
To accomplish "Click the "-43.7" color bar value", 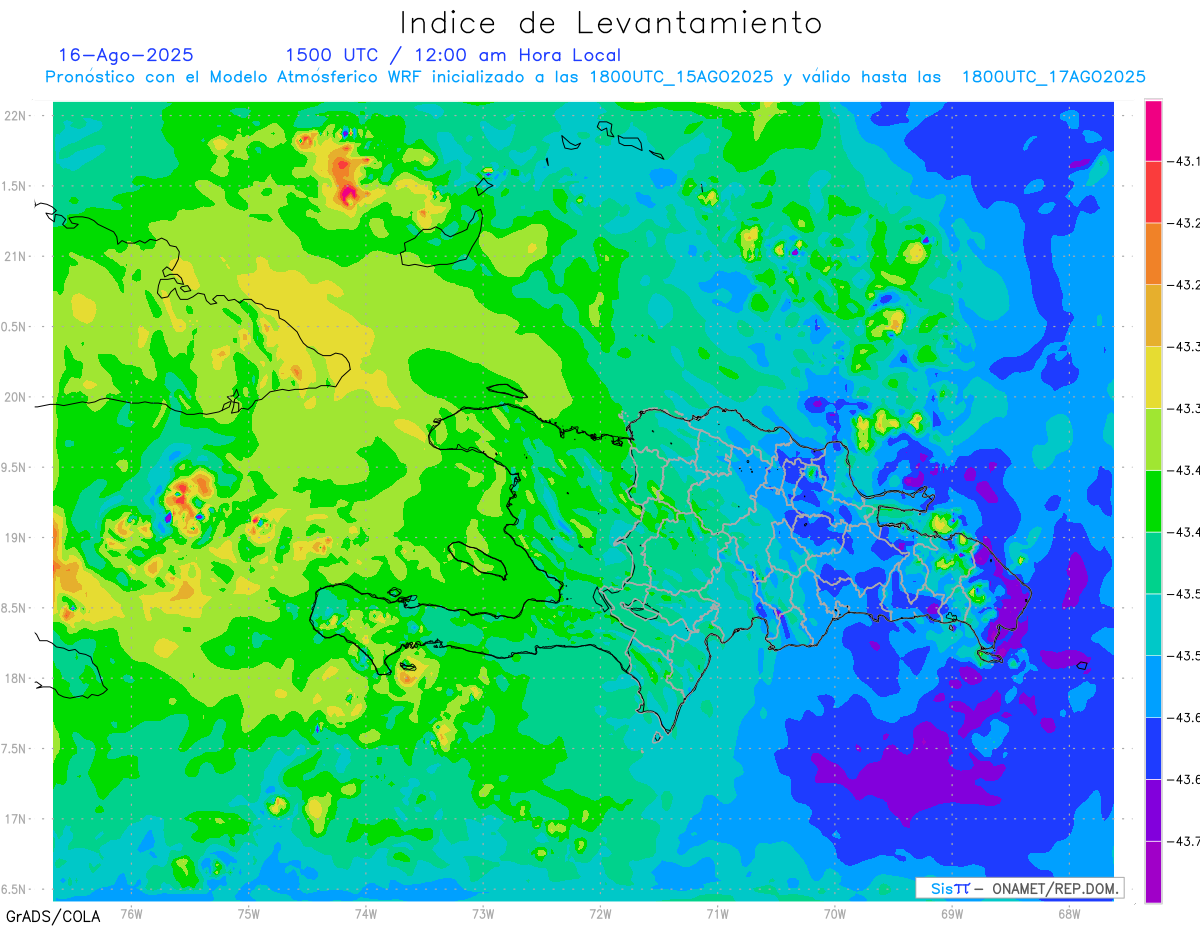I will click(x=1185, y=842).
